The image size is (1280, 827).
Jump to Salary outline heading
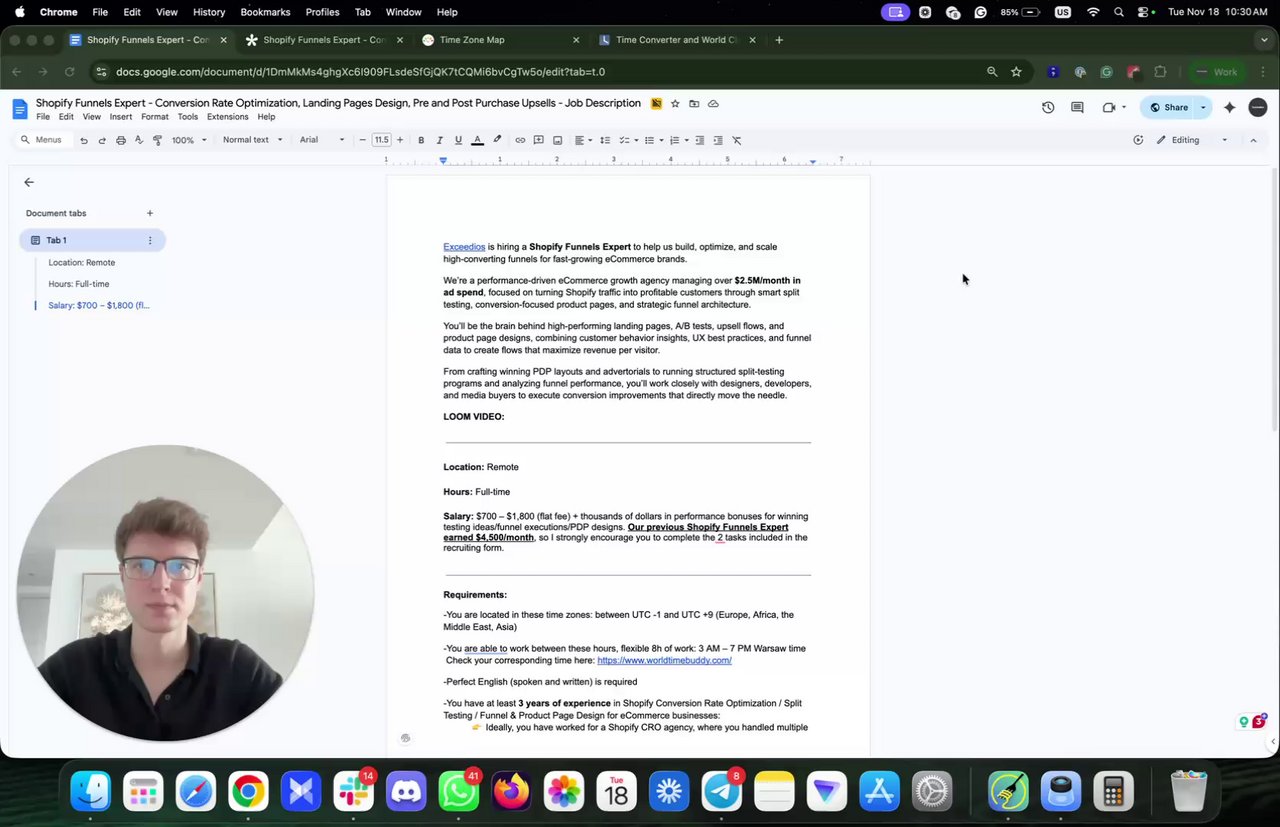[99, 305]
